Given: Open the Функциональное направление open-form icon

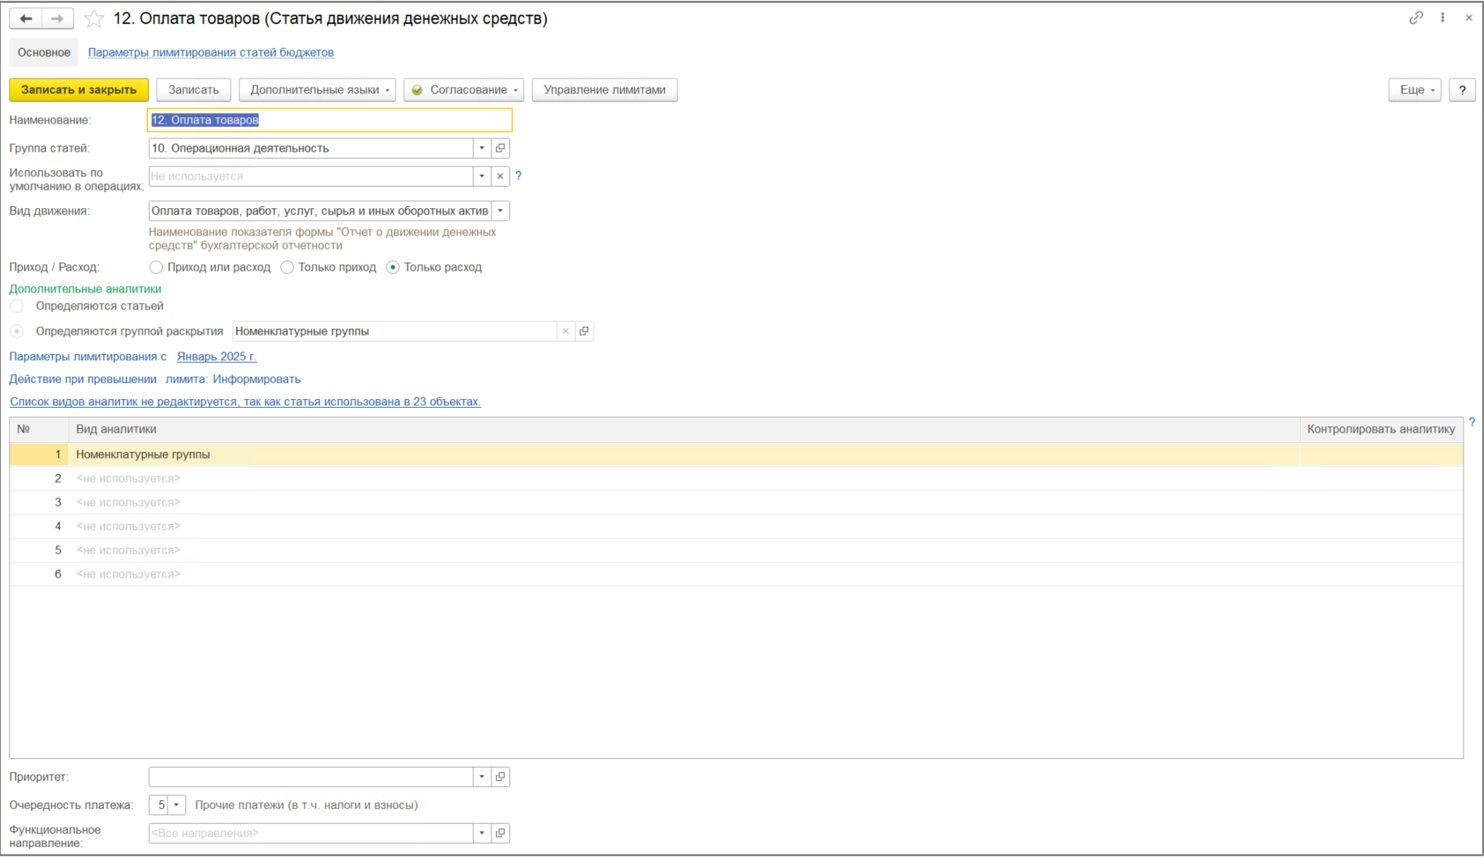Looking at the screenshot, I should tap(501, 833).
